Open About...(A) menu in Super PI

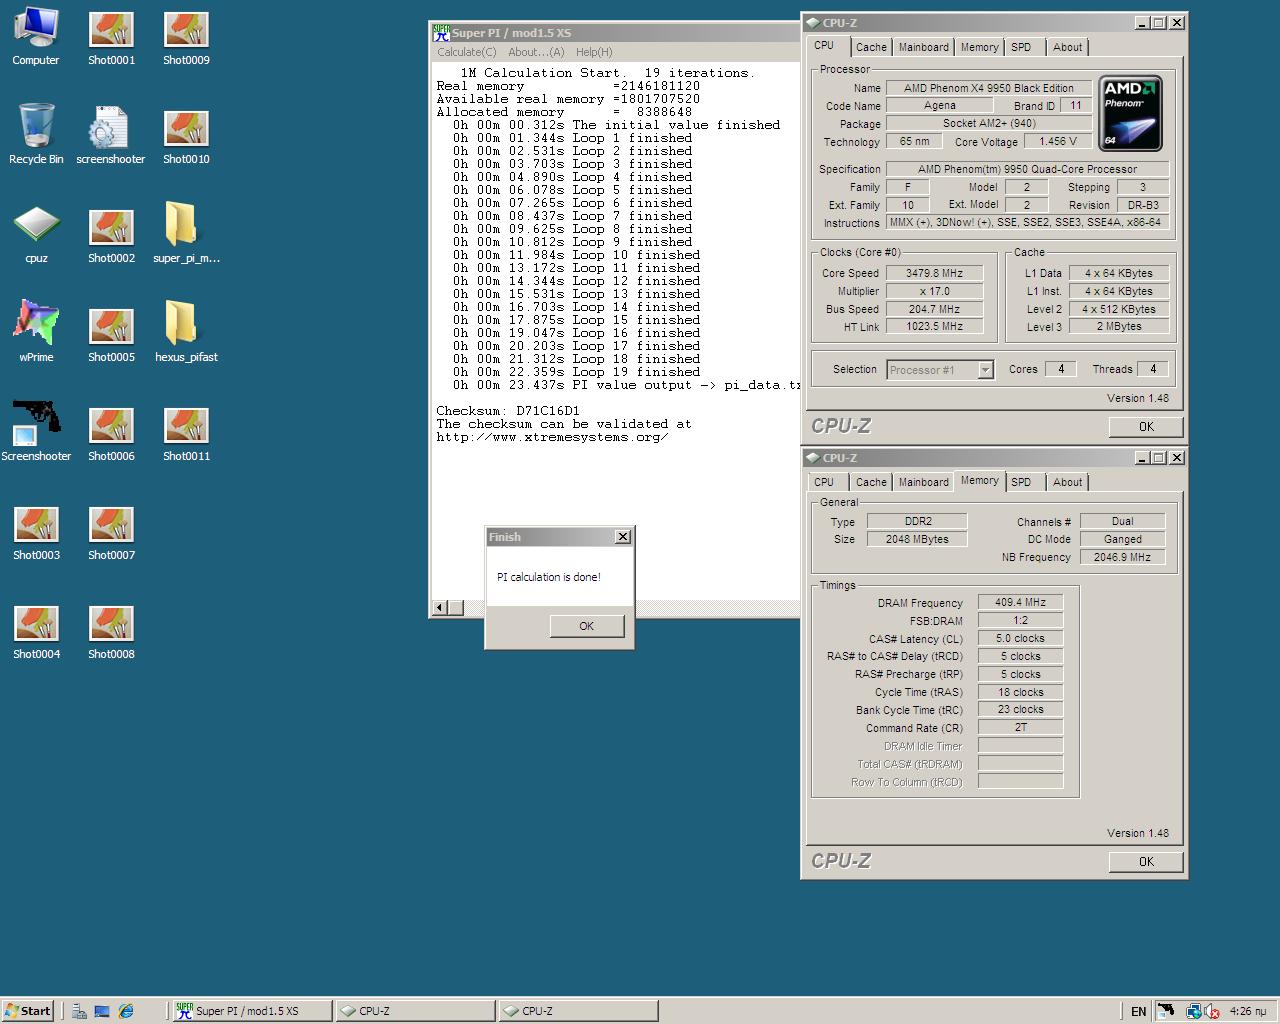pos(536,52)
